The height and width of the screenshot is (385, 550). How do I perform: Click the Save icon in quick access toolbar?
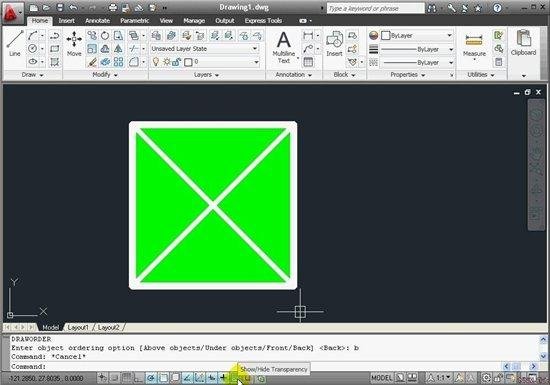click(60, 8)
